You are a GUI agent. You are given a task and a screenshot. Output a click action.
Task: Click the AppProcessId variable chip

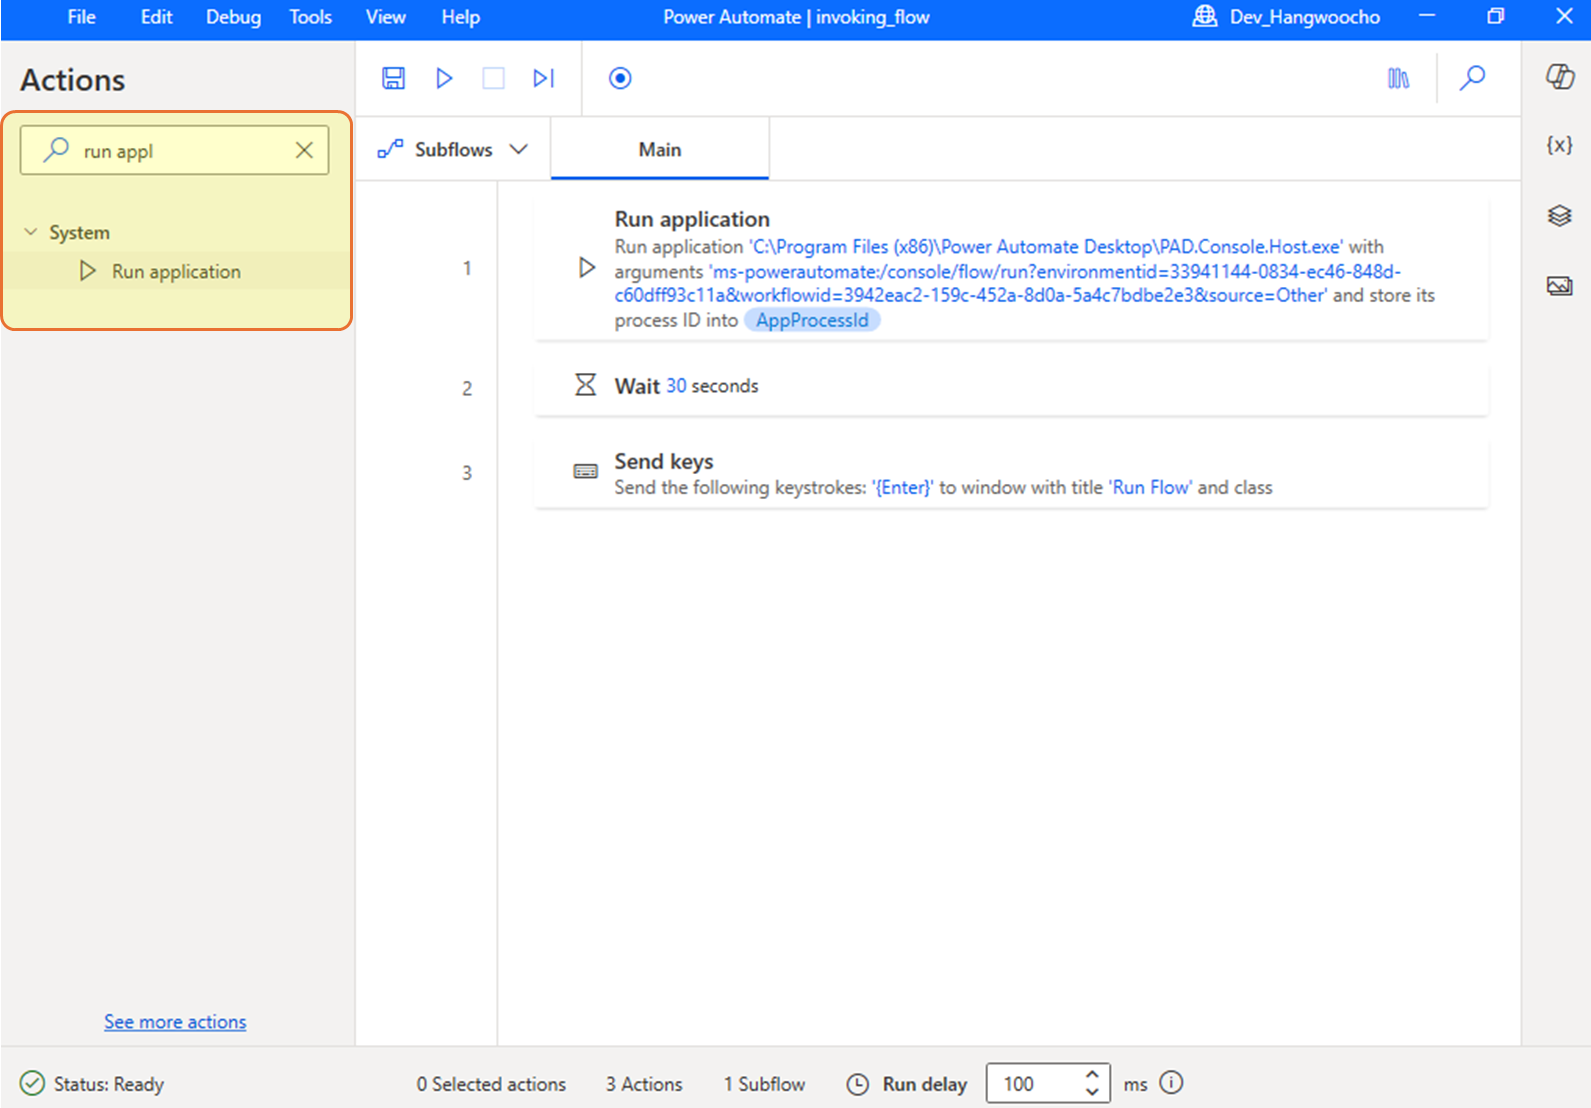(812, 320)
